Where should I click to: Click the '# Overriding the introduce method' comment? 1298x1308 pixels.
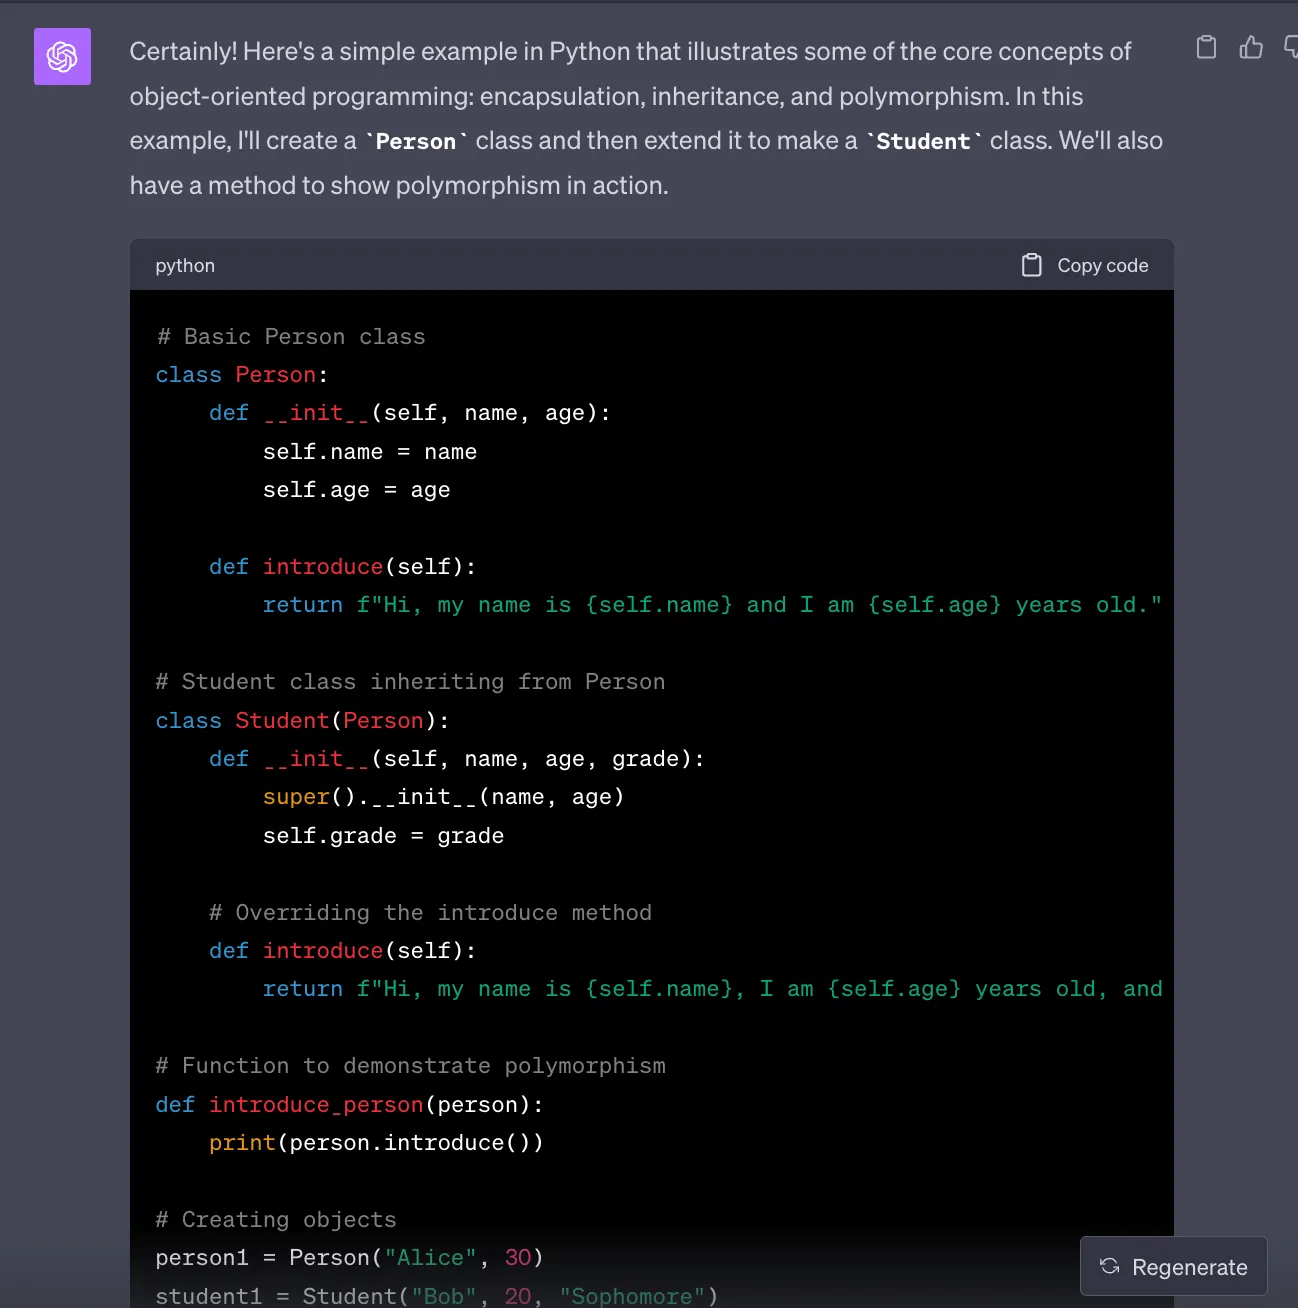(x=431, y=913)
